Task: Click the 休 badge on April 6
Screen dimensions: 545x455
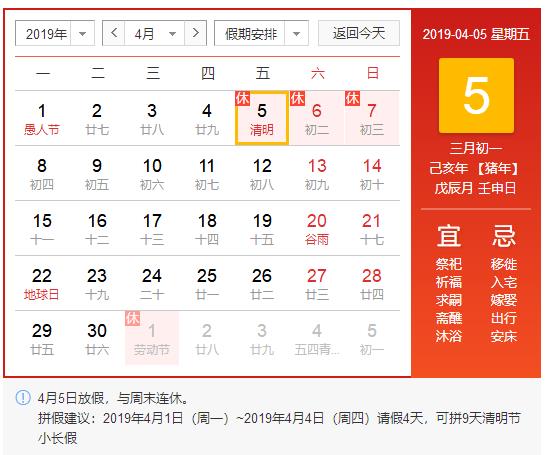Action: point(298,98)
